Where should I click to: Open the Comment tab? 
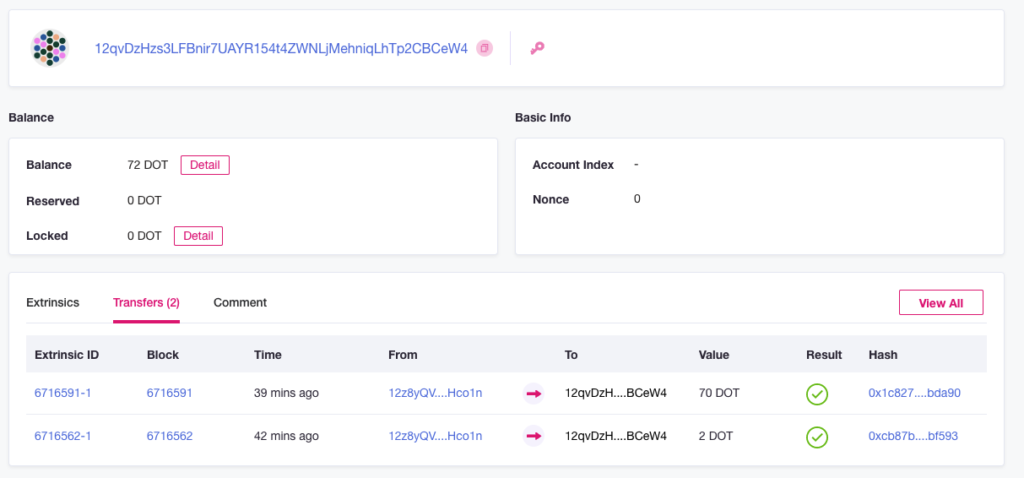tap(240, 302)
